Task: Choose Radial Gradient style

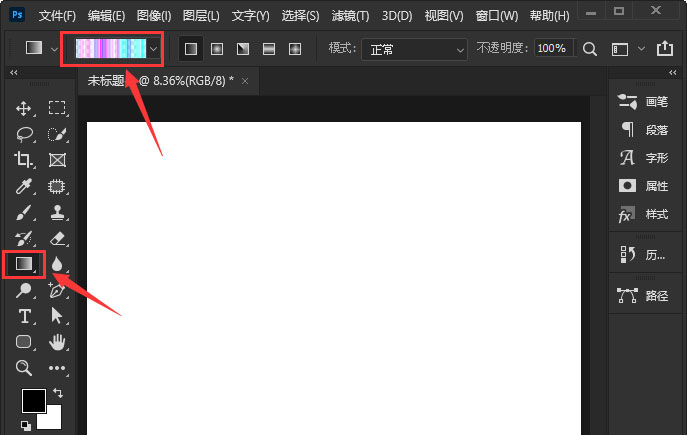Action: point(217,49)
